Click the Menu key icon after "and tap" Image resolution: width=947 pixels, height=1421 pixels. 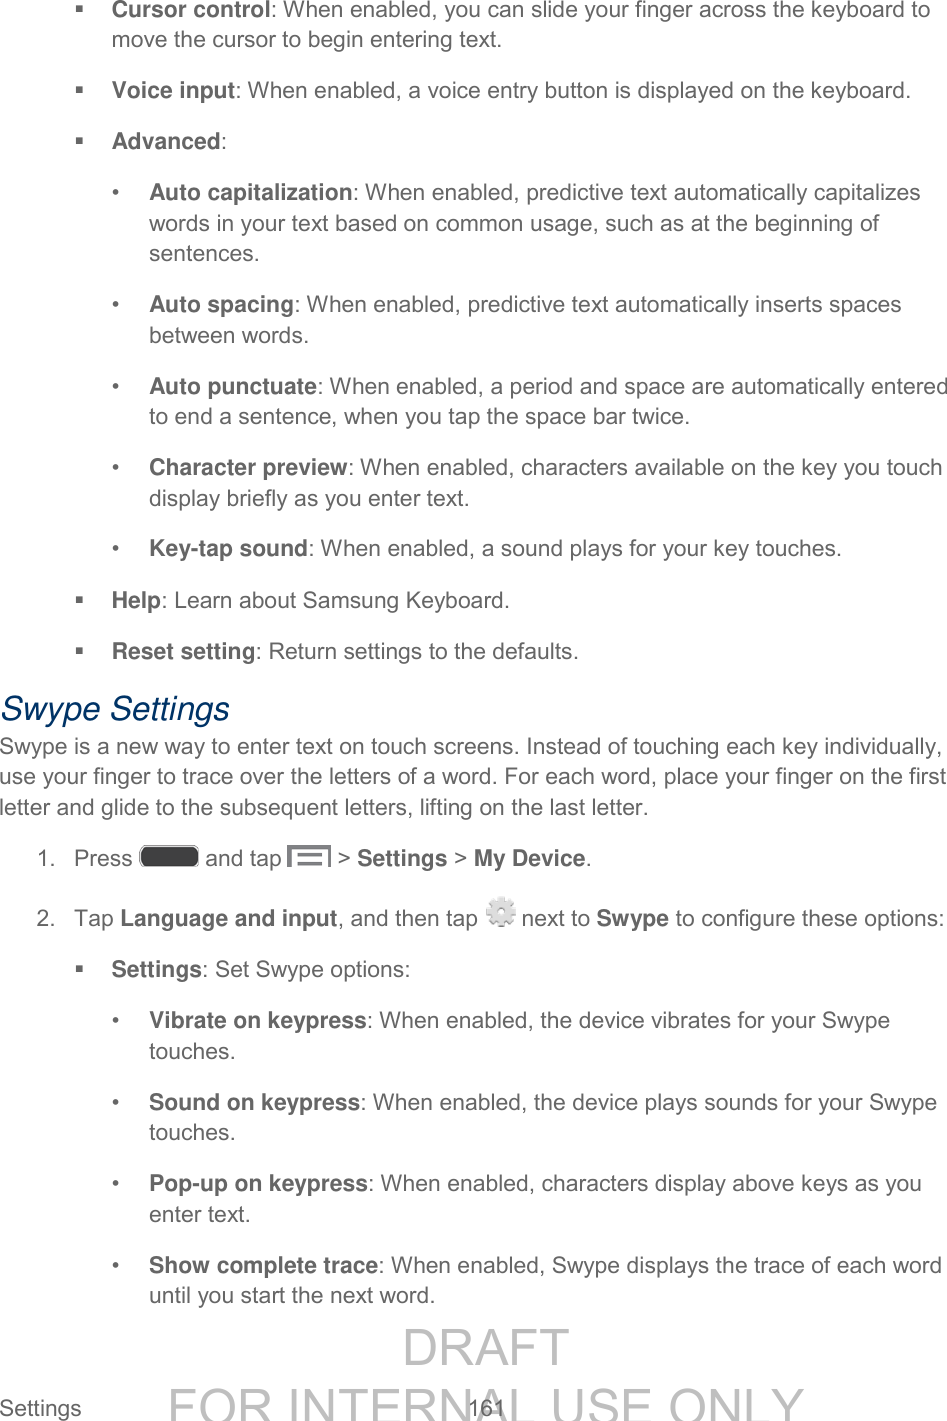pos(309,857)
